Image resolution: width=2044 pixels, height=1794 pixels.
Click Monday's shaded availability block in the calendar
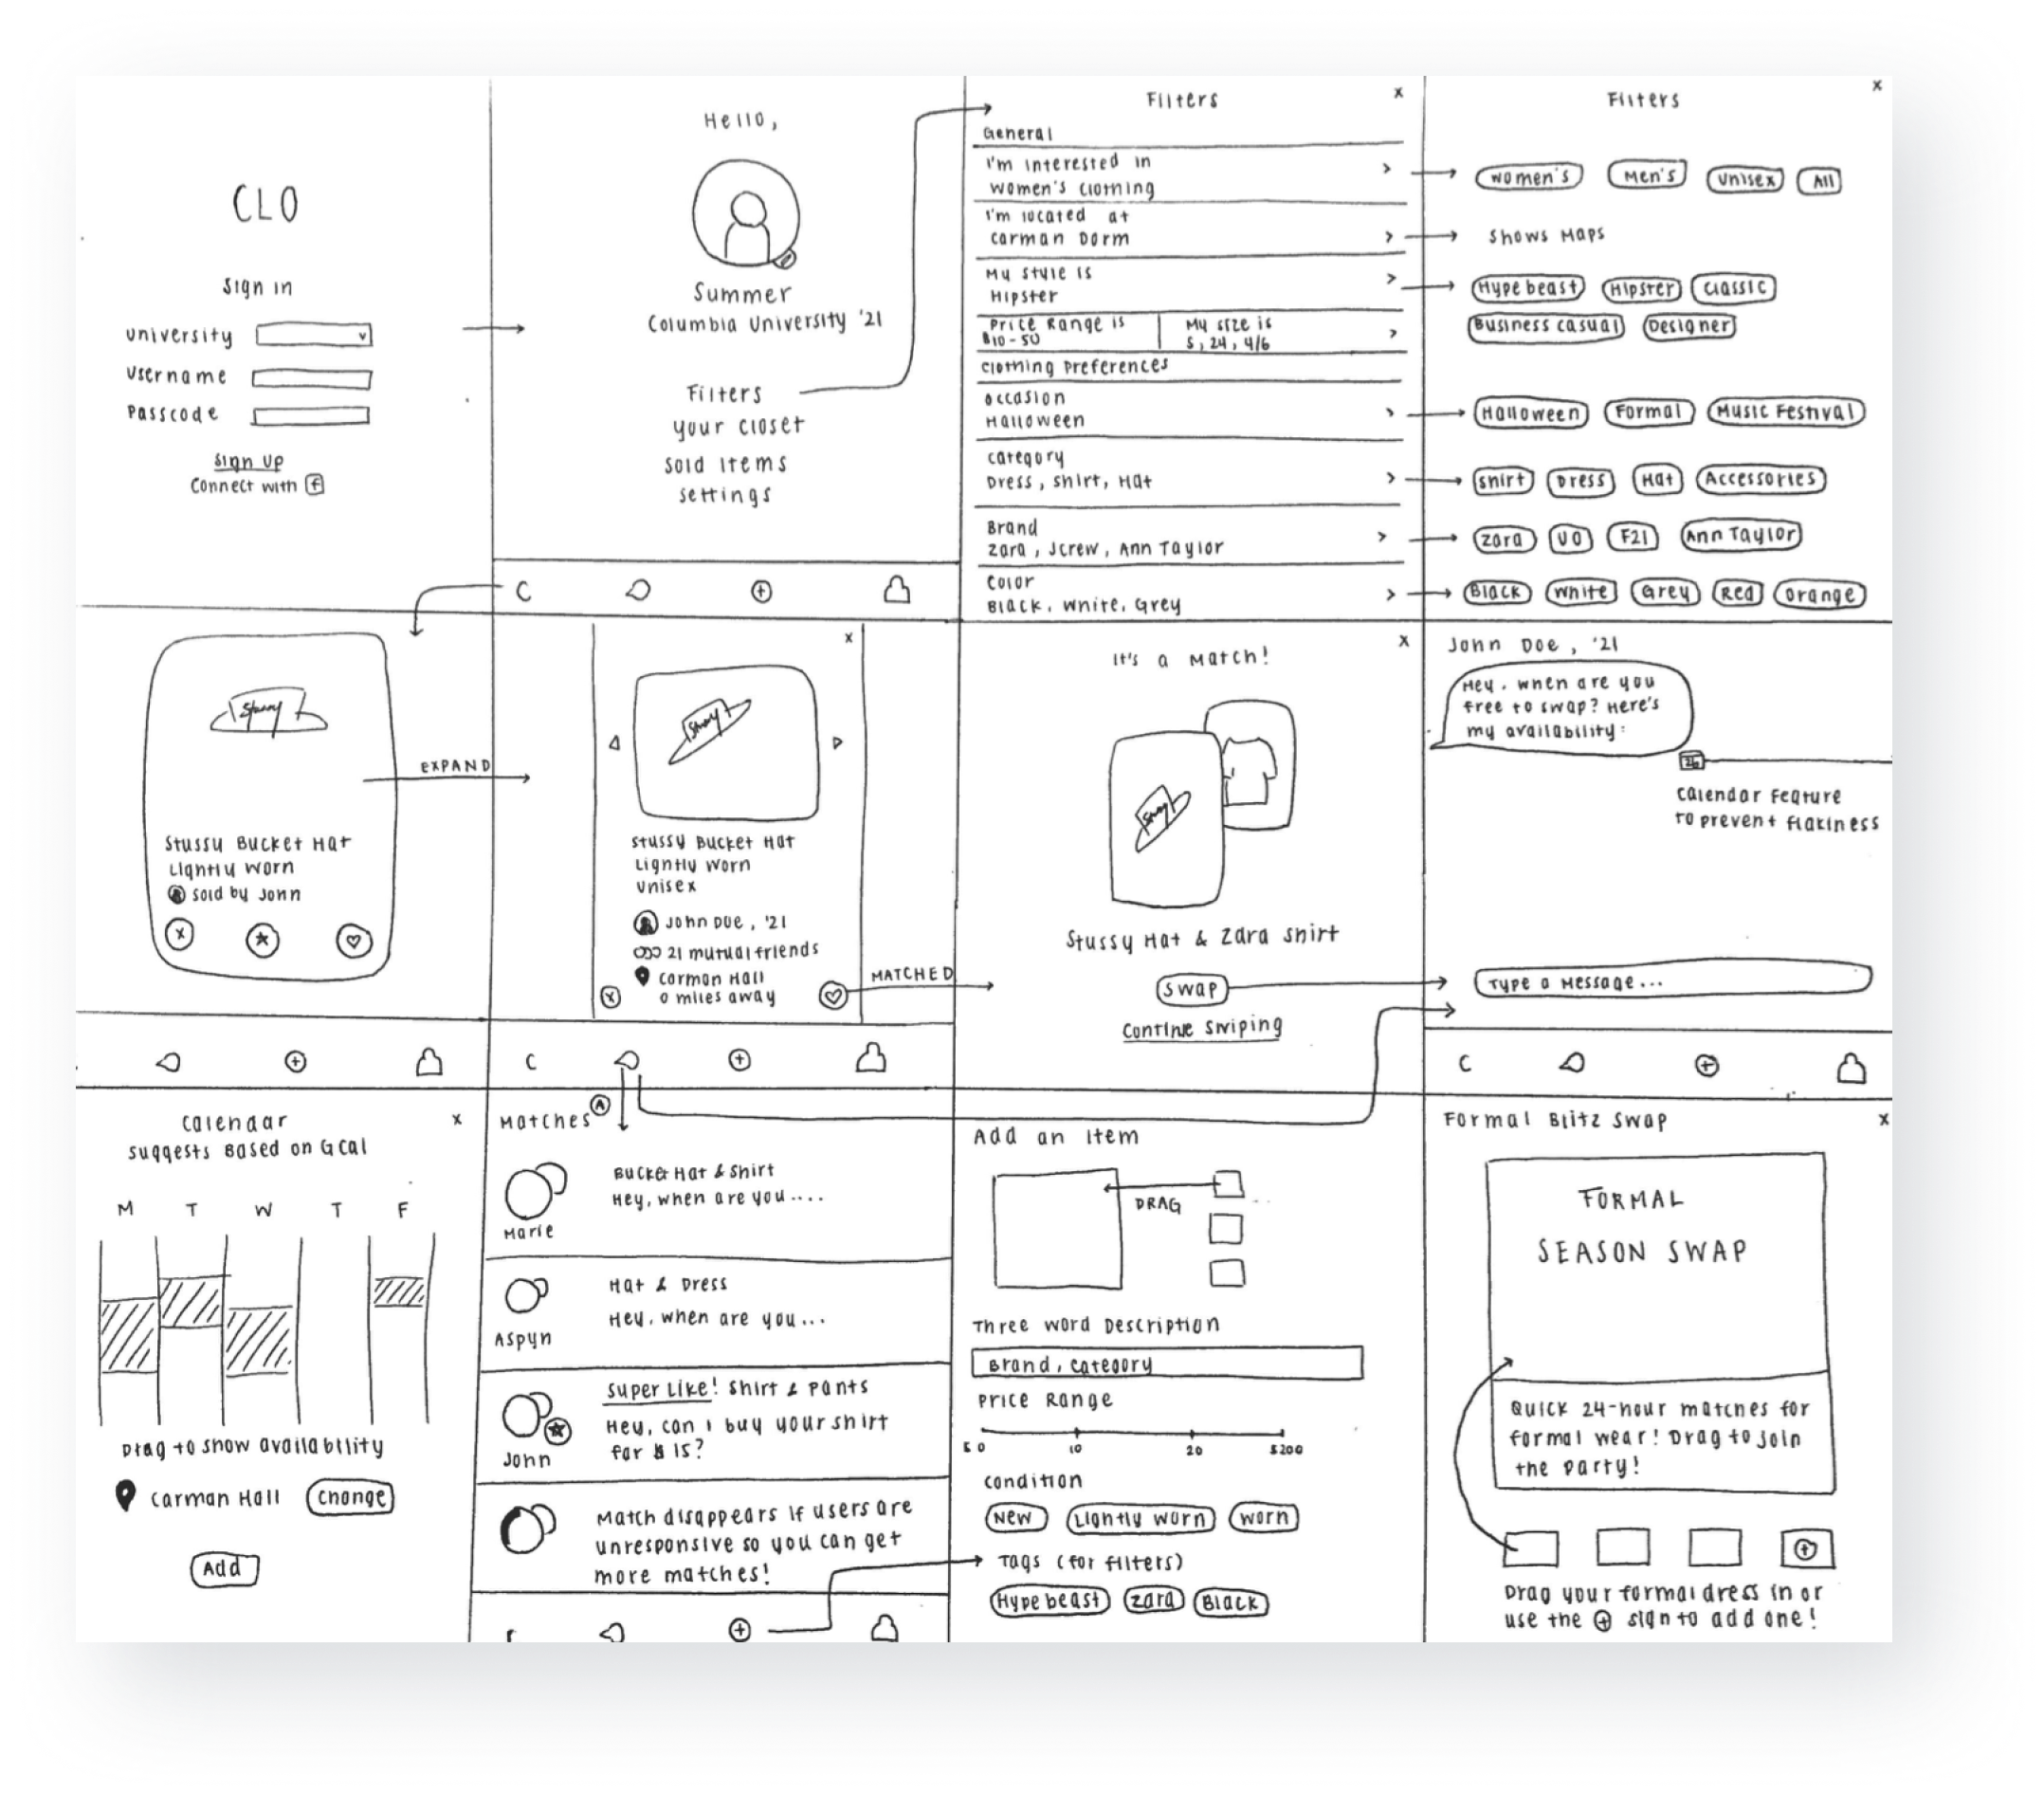128,1334
